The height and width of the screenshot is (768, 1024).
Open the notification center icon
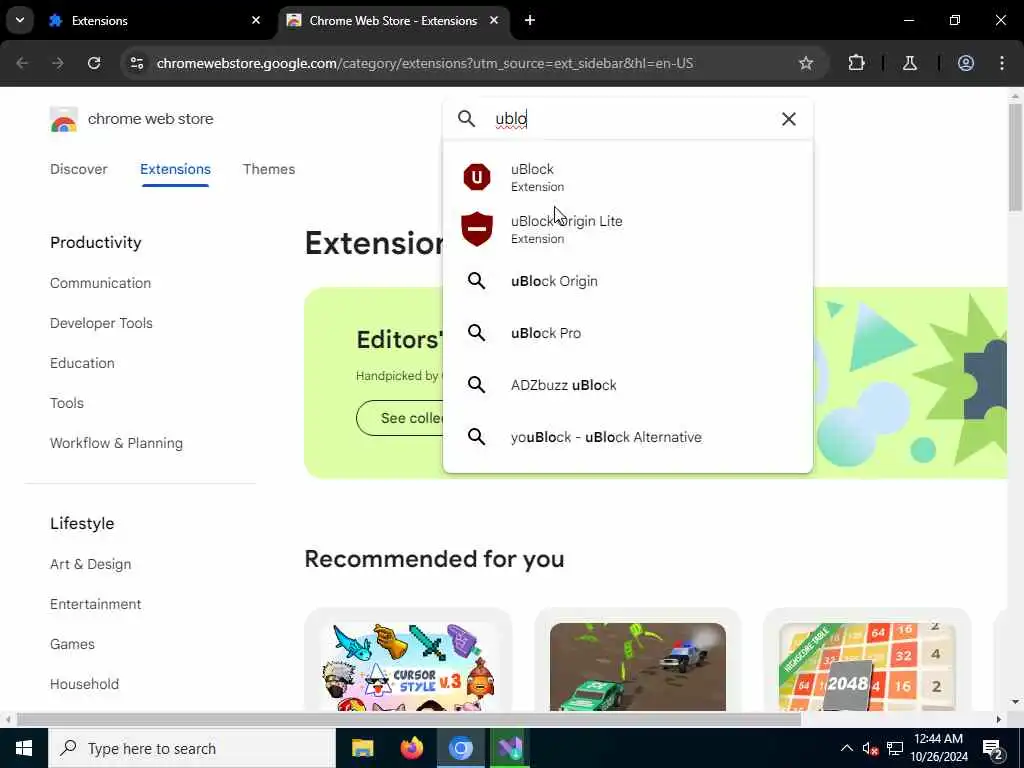993,748
